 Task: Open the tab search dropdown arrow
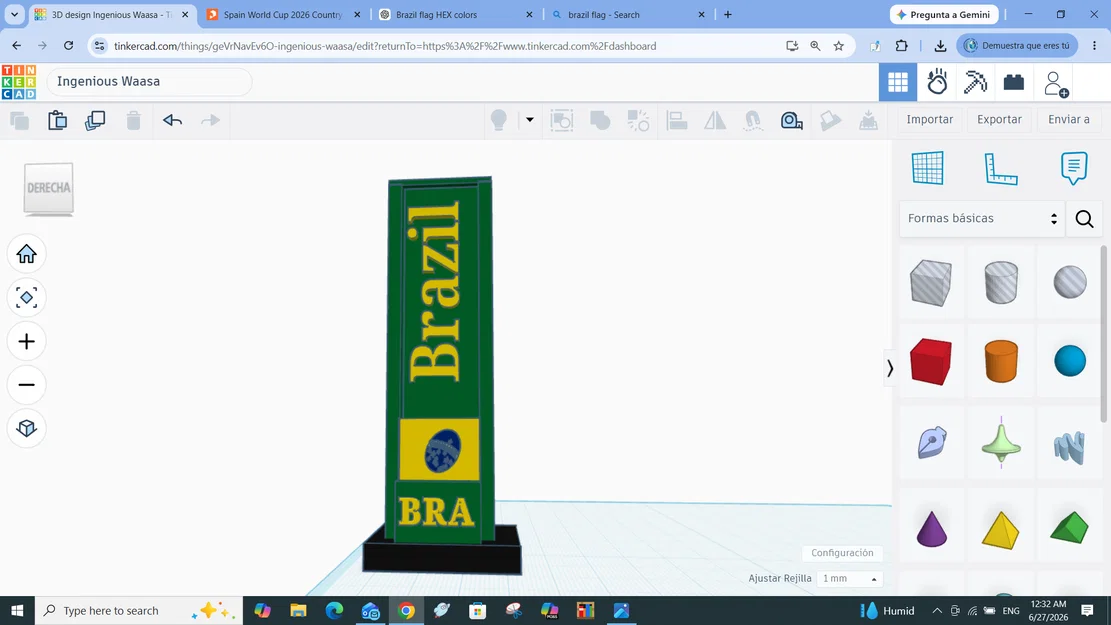coord(14,14)
